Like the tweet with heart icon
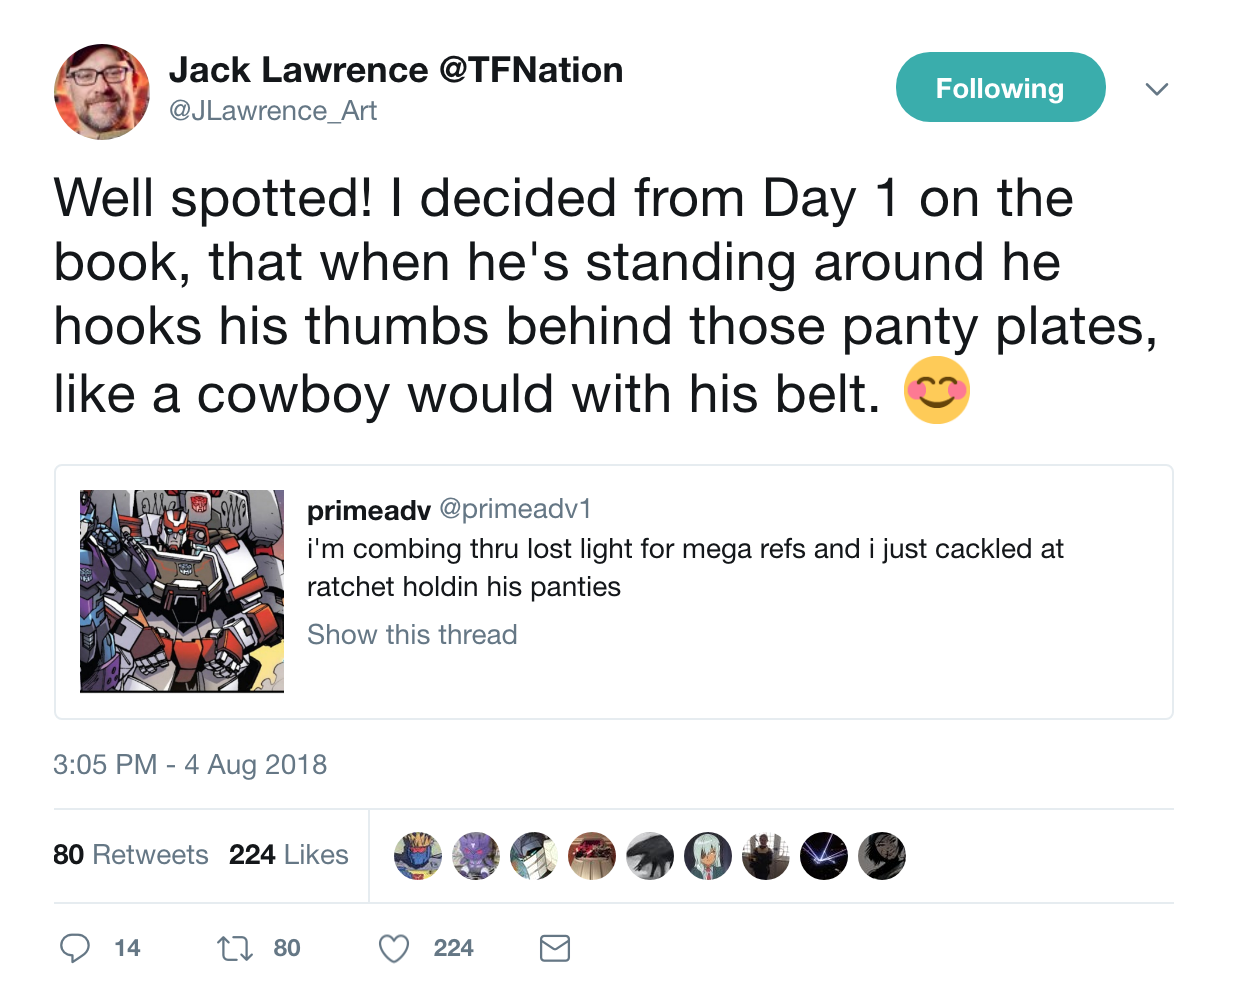This screenshot has width=1236, height=1008. tap(394, 948)
